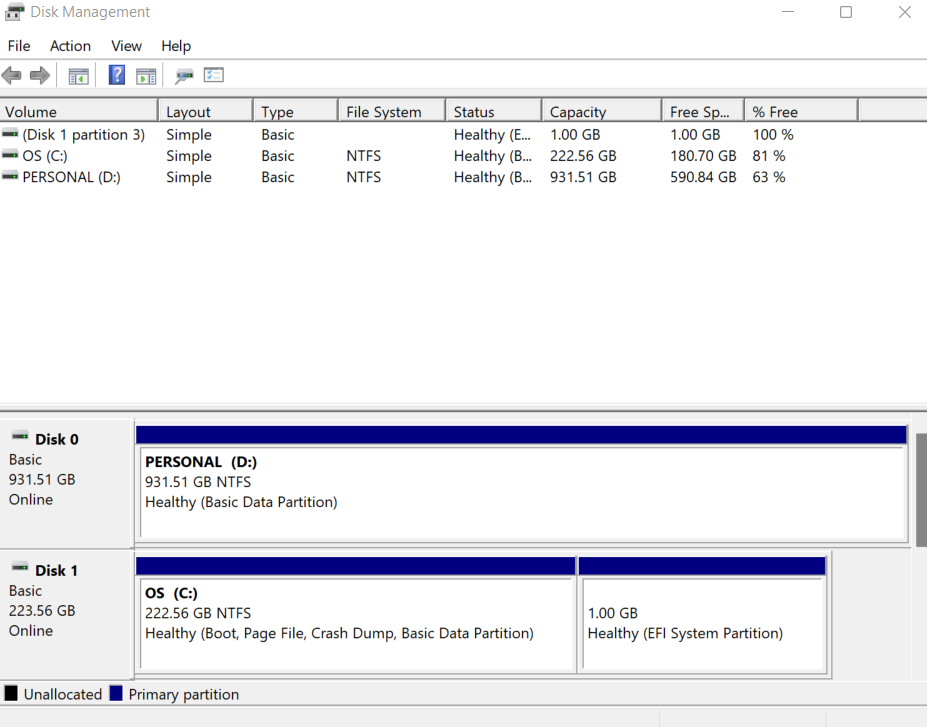The image size is (927, 727).
Task: Select the EFI System Partition block on Disk 1
Action: tap(703, 613)
